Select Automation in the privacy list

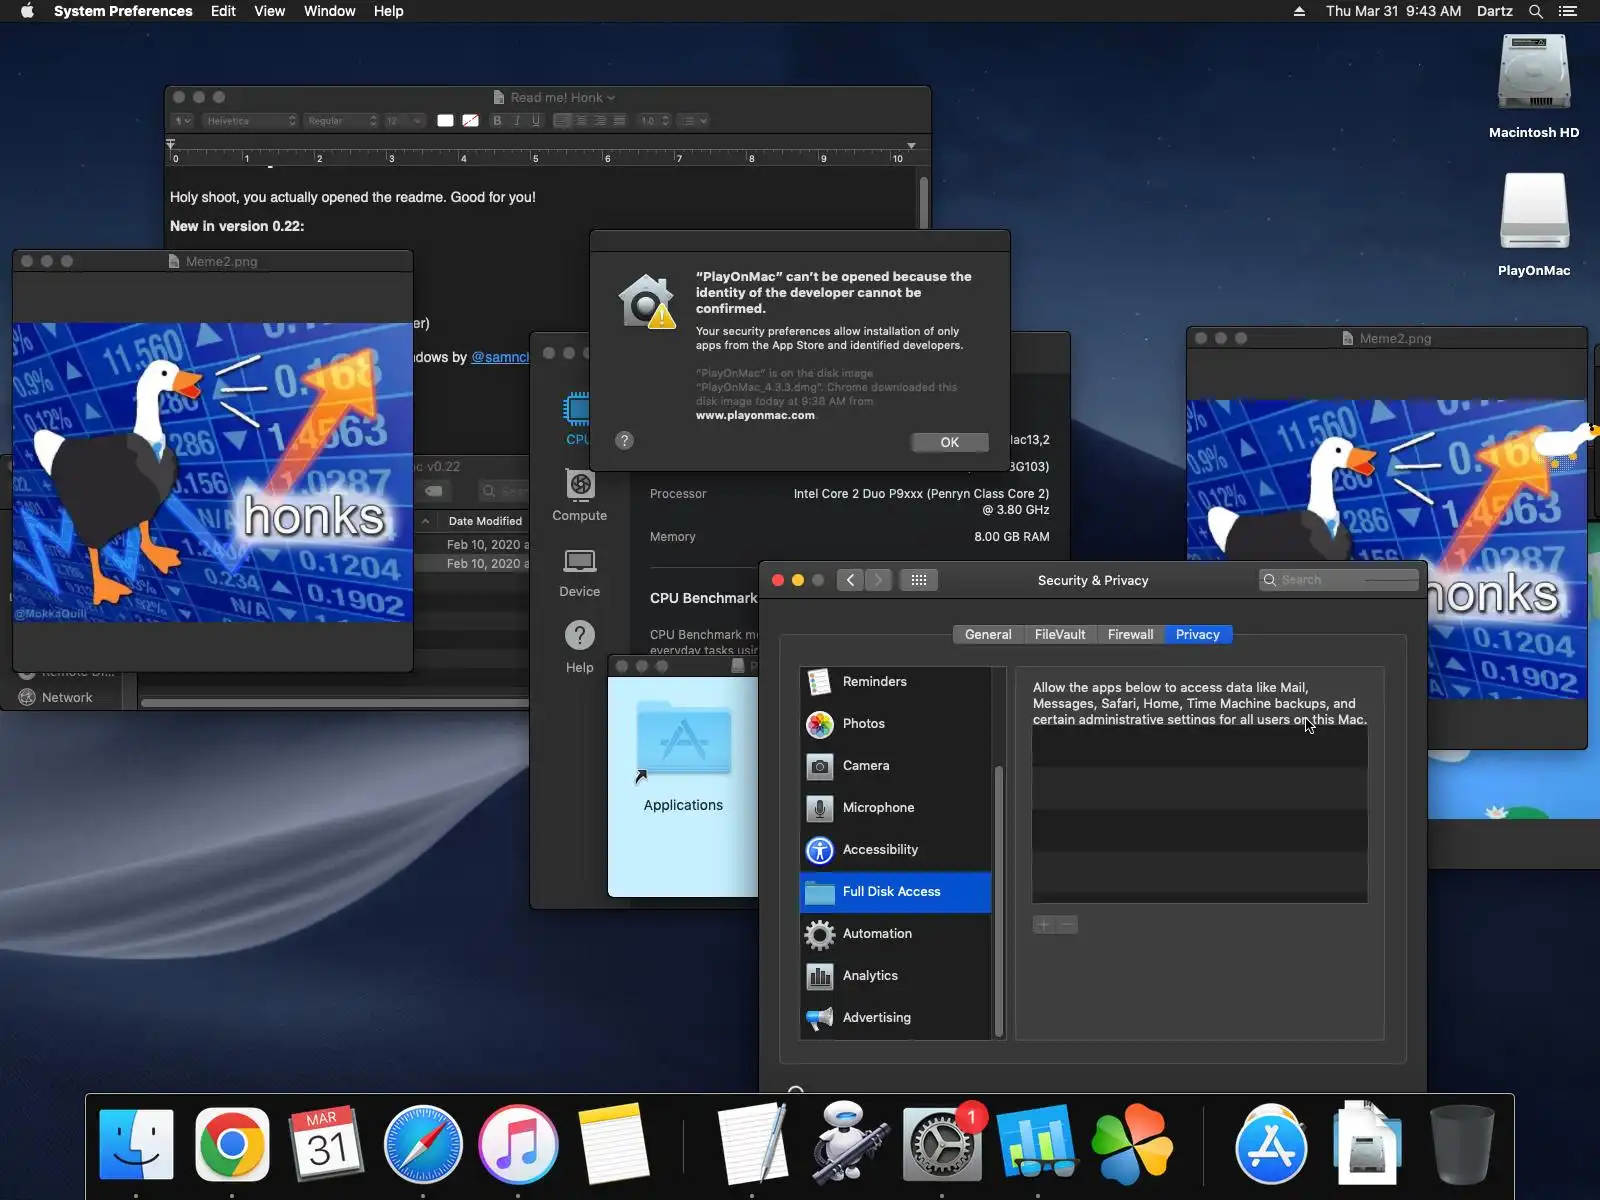coord(896,933)
